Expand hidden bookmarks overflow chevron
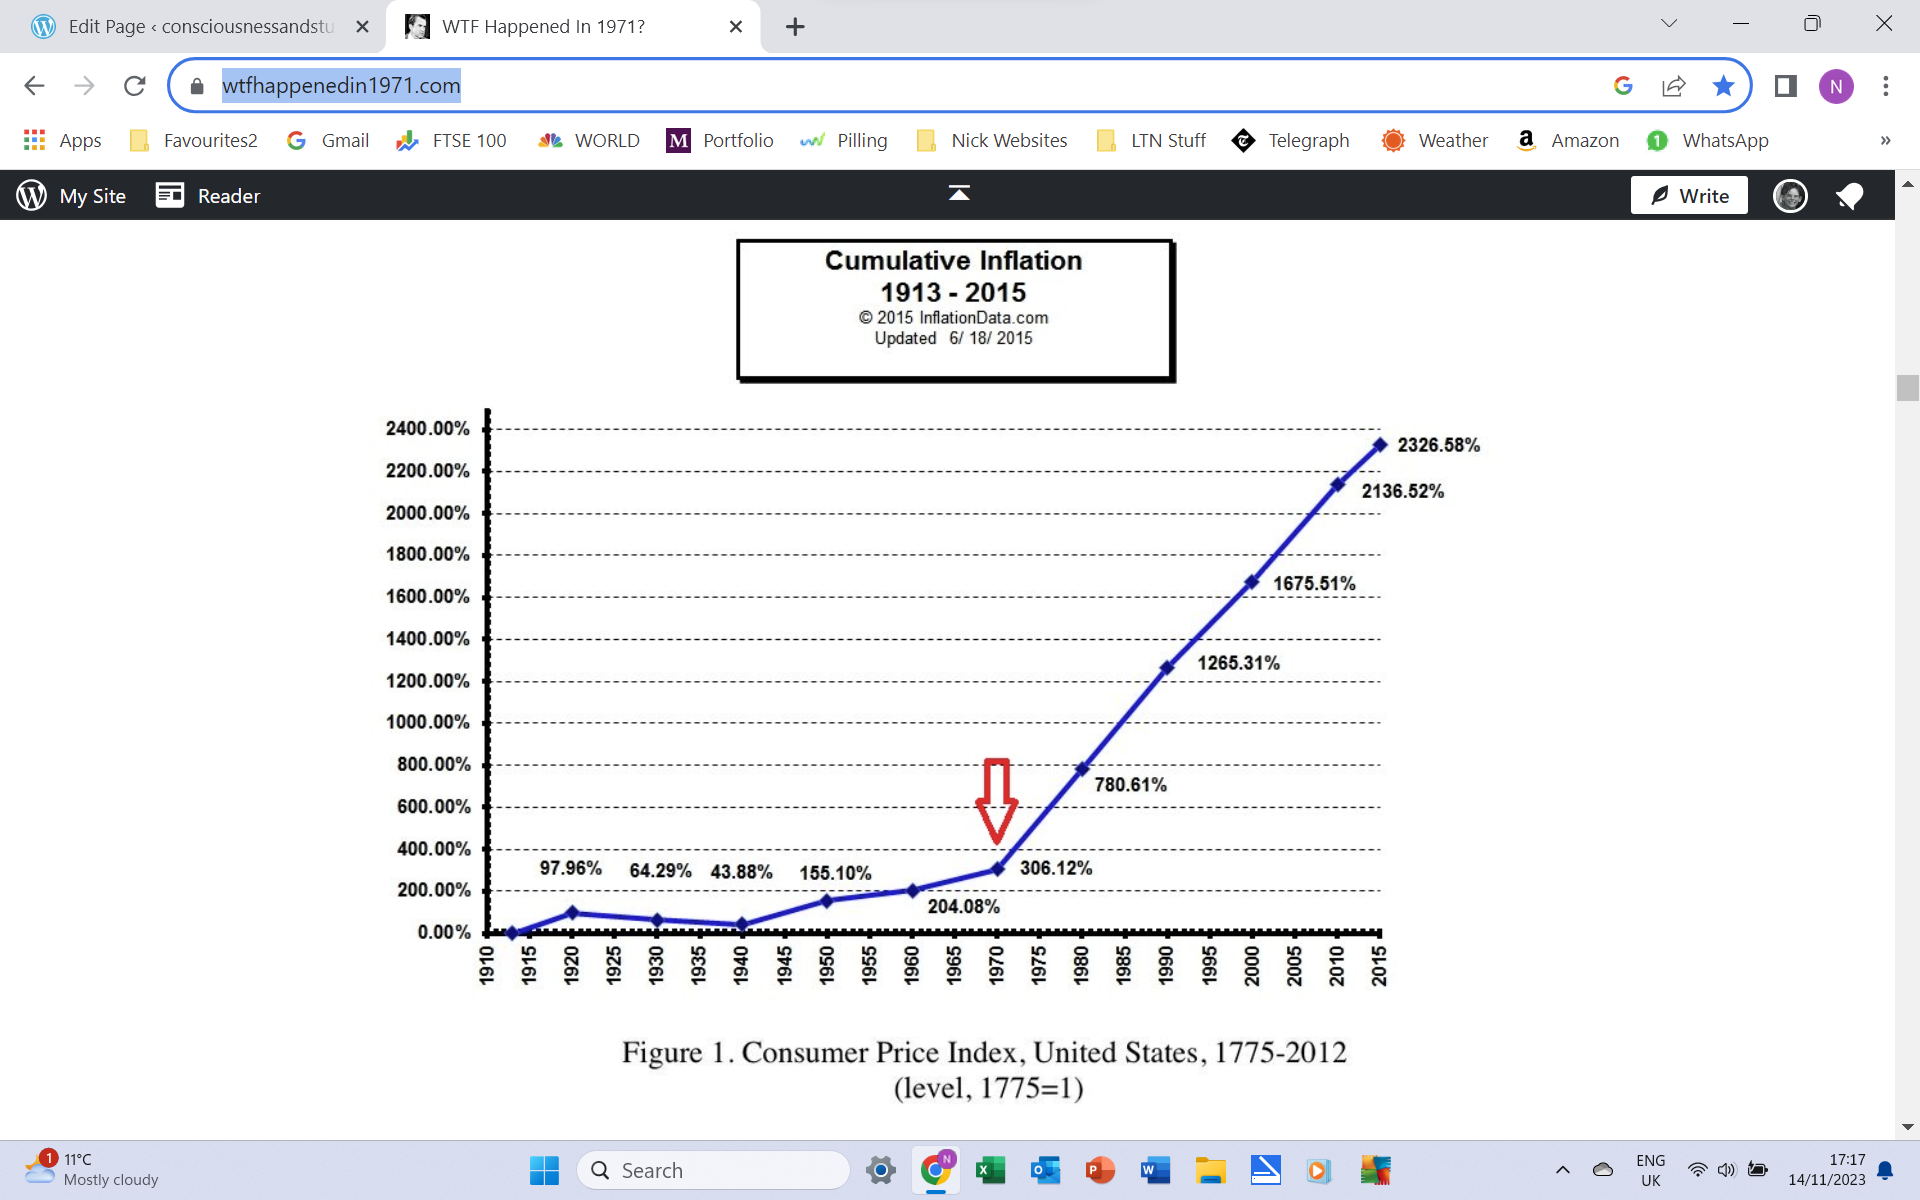Viewport: 1920px width, 1200px height. pos(1885,141)
